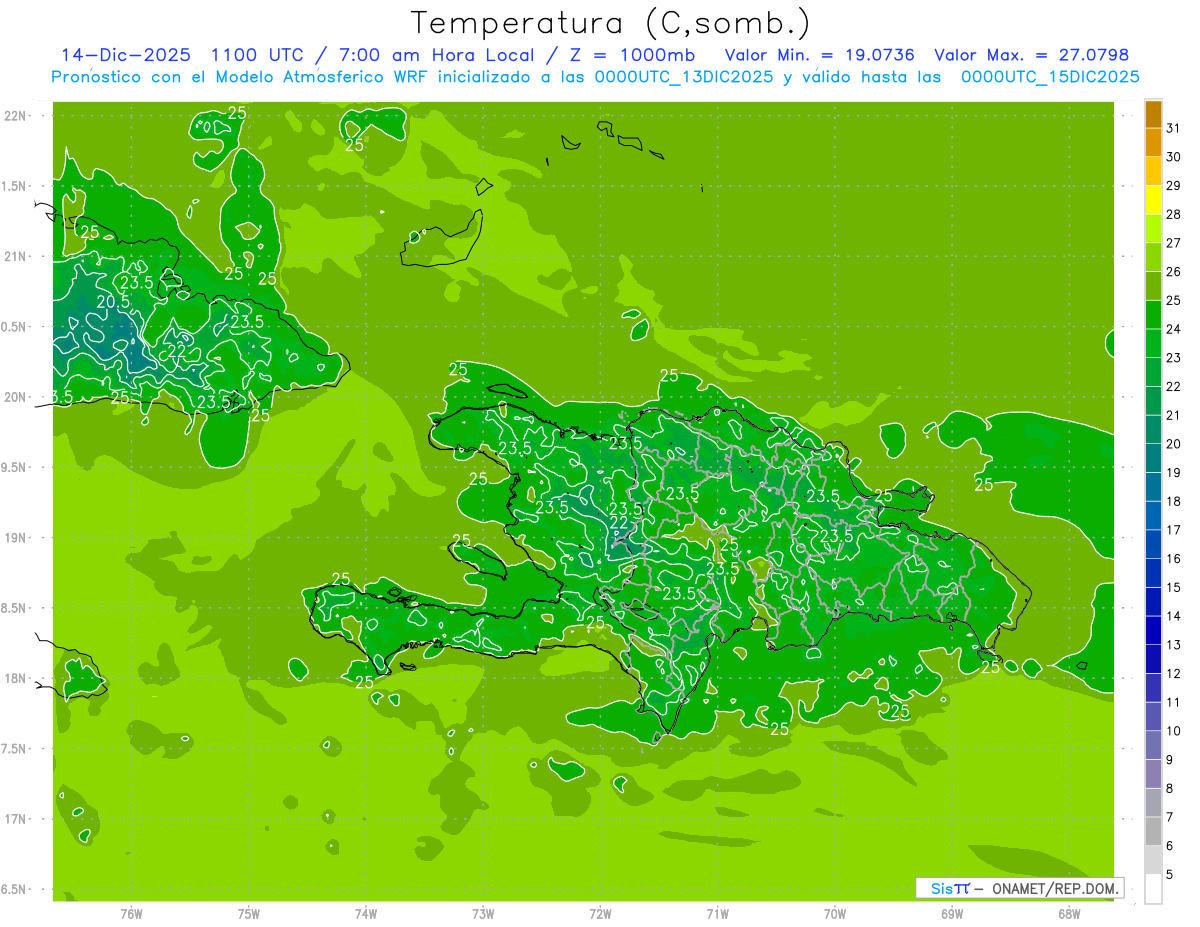
Task: Select the purple legend segment between 9 and 10
Action: (x=1153, y=745)
